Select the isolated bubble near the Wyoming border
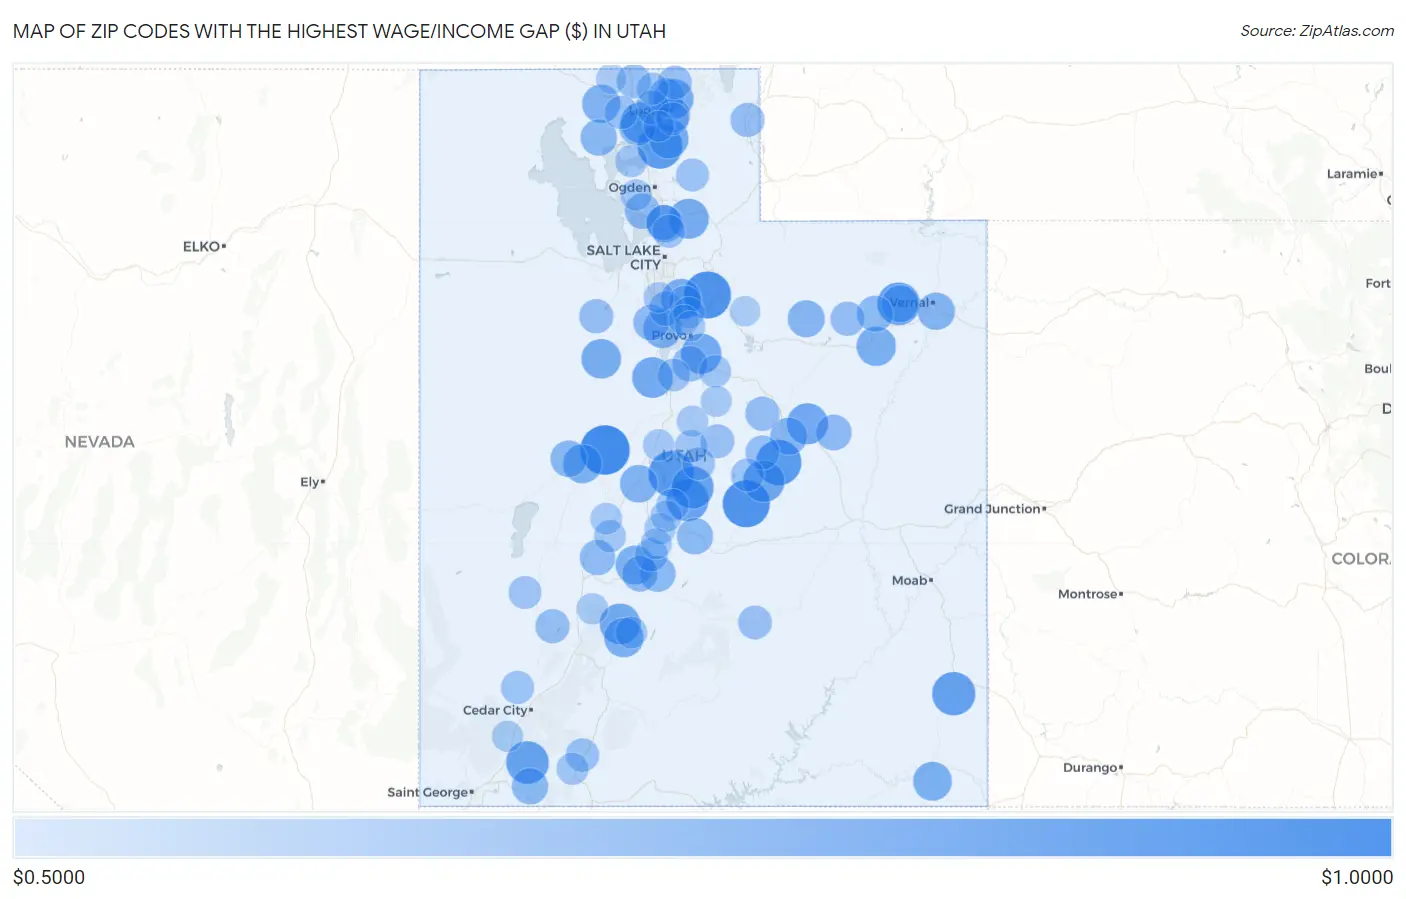Image resolution: width=1406 pixels, height=899 pixels. (x=747, y=120)
